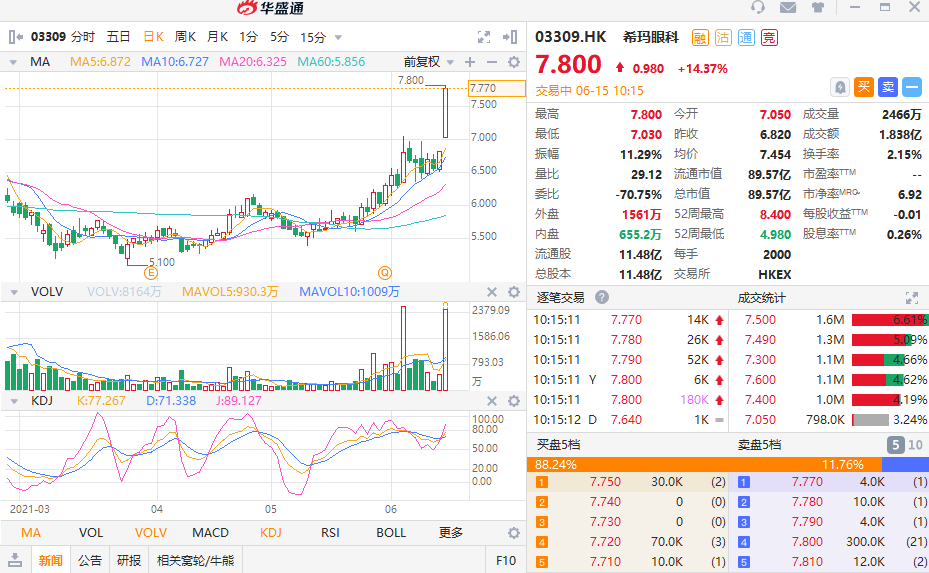Image resolution: width=929 pixels, height=573 pixels.
Task: Switch to the 周K weekly chart tab
Action: coord(185,37)
